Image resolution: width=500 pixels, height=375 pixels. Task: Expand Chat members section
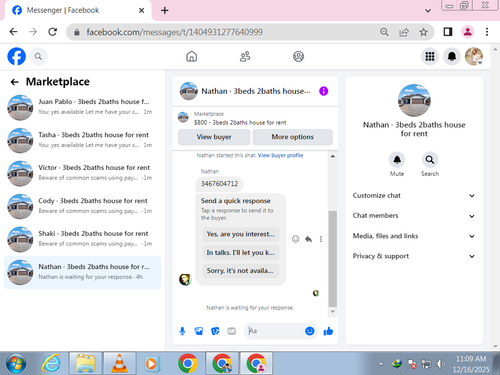coord(414,216)
